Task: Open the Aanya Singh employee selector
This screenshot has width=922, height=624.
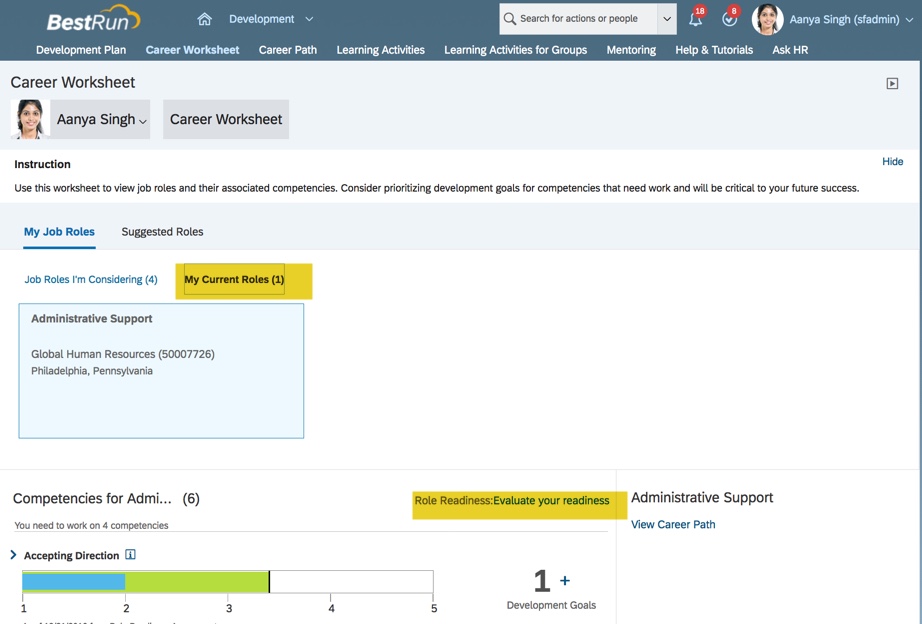Action: coord(100,120)
